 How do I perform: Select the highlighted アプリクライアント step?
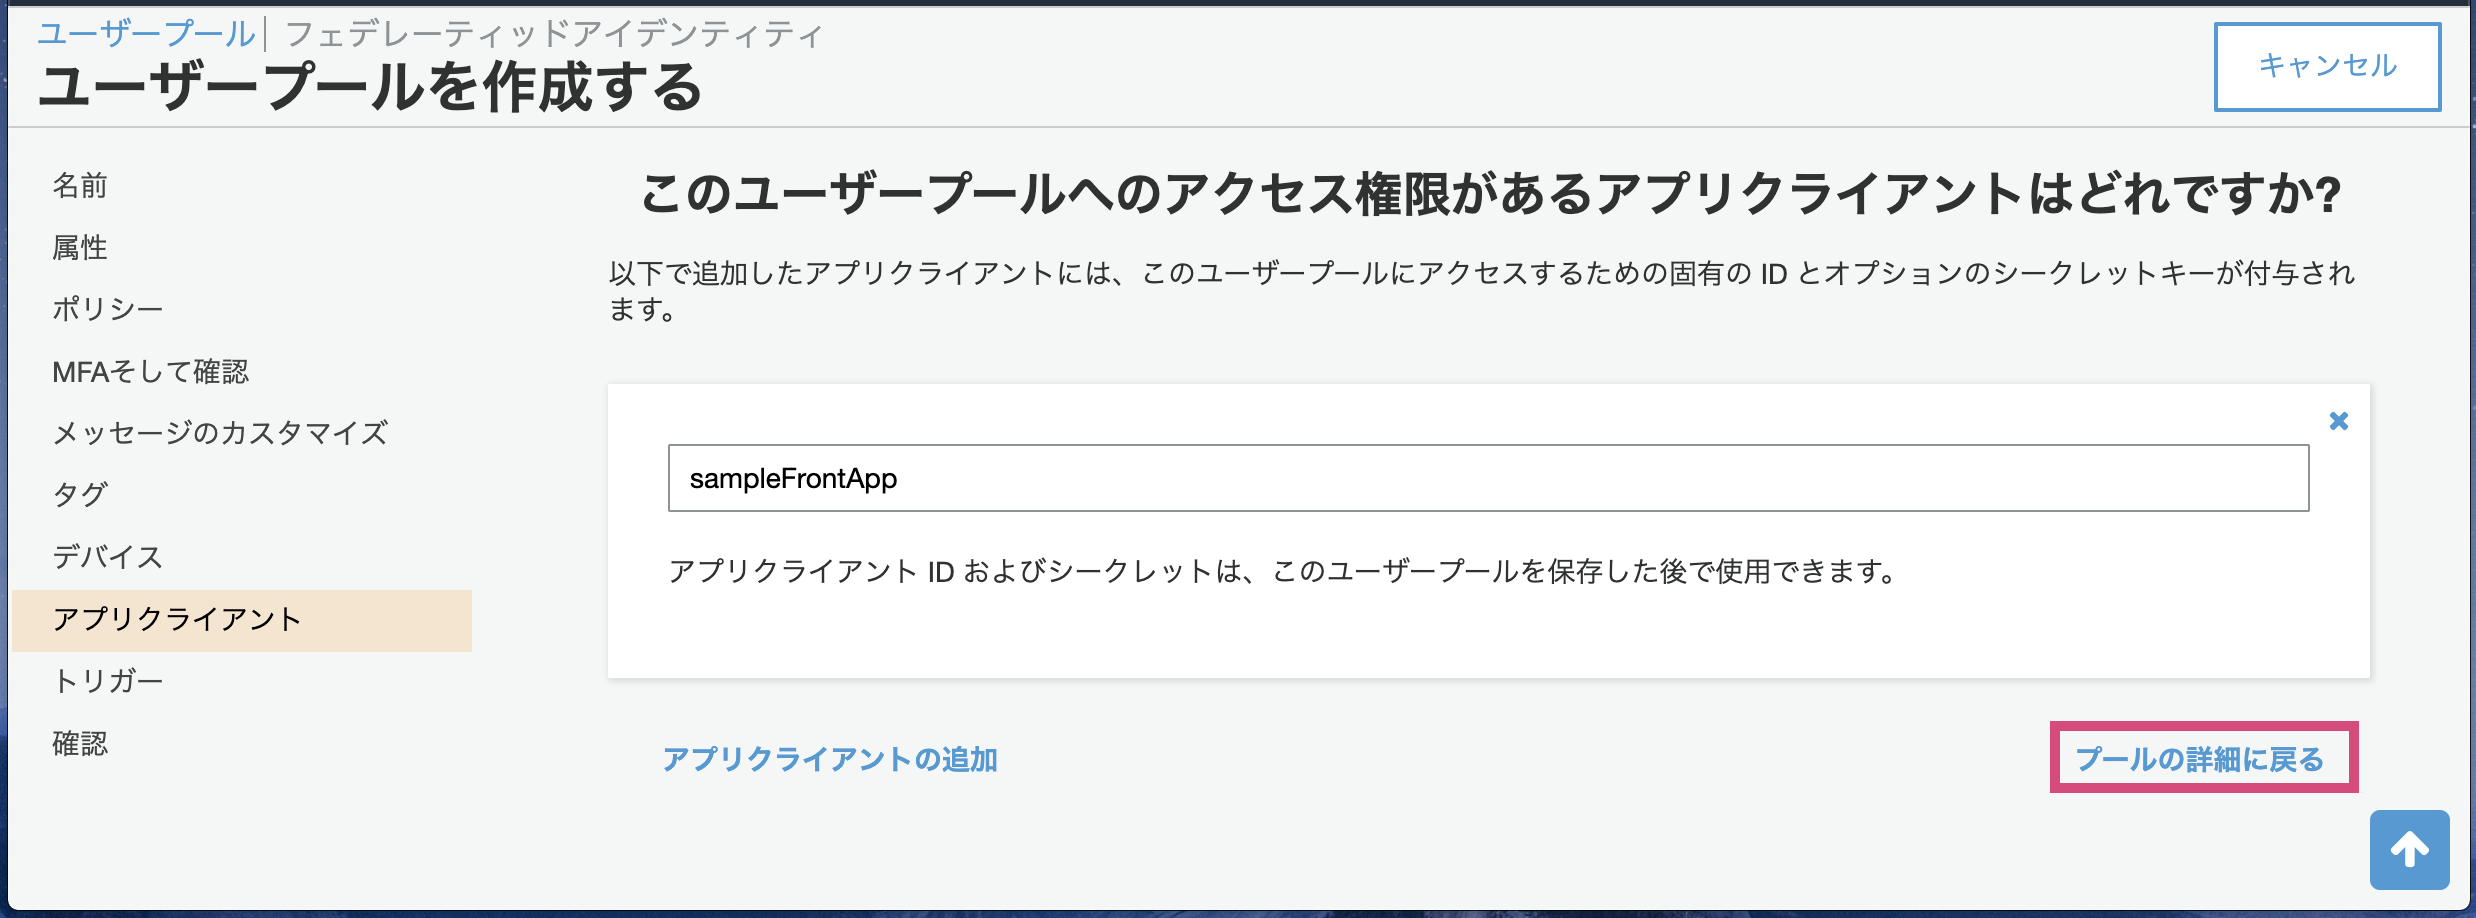tap(242, 620)
